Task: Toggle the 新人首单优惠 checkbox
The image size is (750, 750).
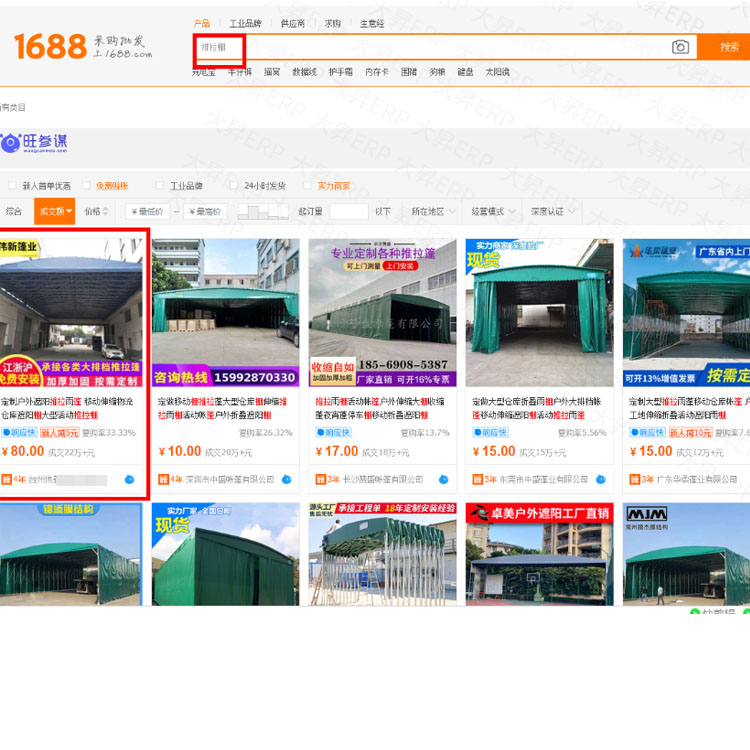Action: click(12, 186)
